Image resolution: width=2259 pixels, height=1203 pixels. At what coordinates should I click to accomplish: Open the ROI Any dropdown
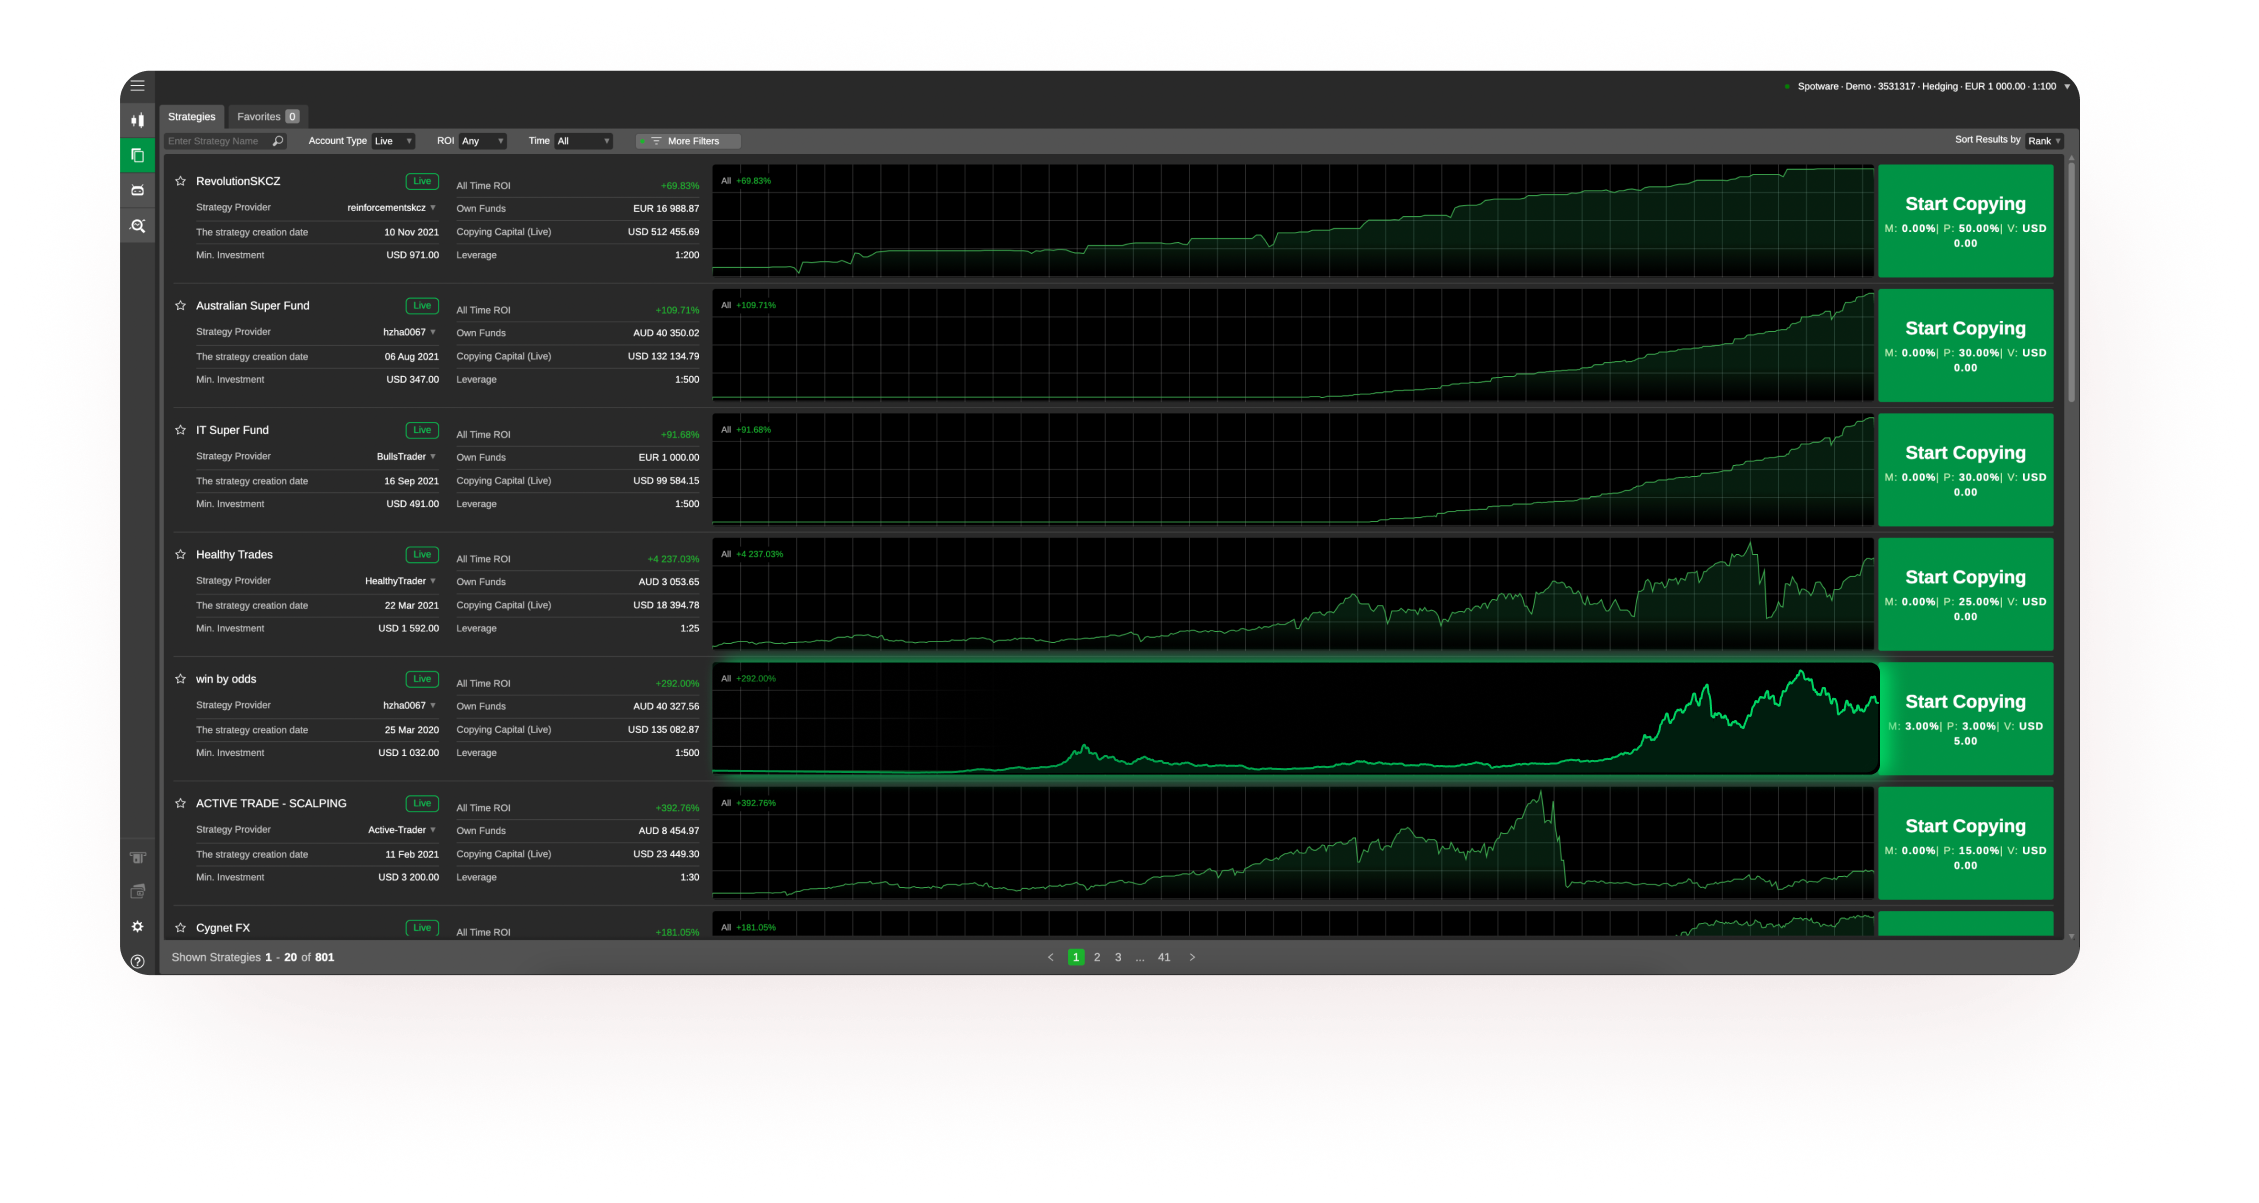pos(482,141)
